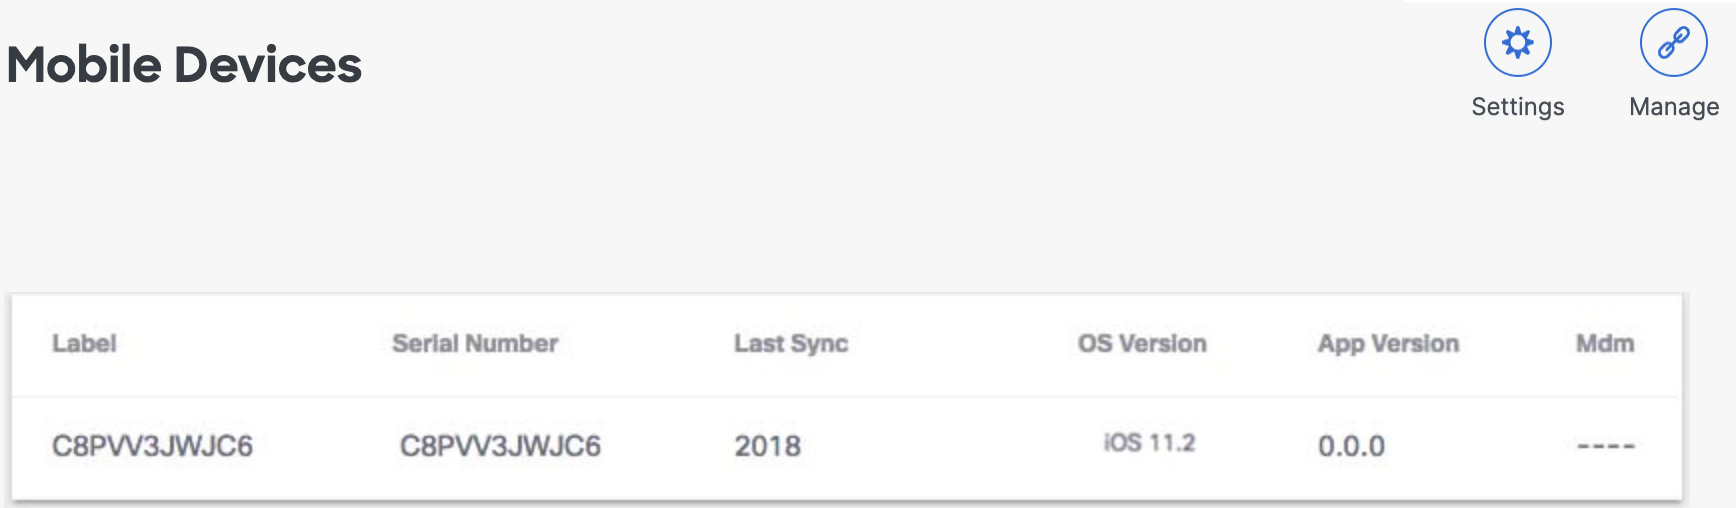Image resolution: width=1736 pixels, height=508 pixels.
Task: Sort by the Mdm column header
Action: tap(1605, 344)
